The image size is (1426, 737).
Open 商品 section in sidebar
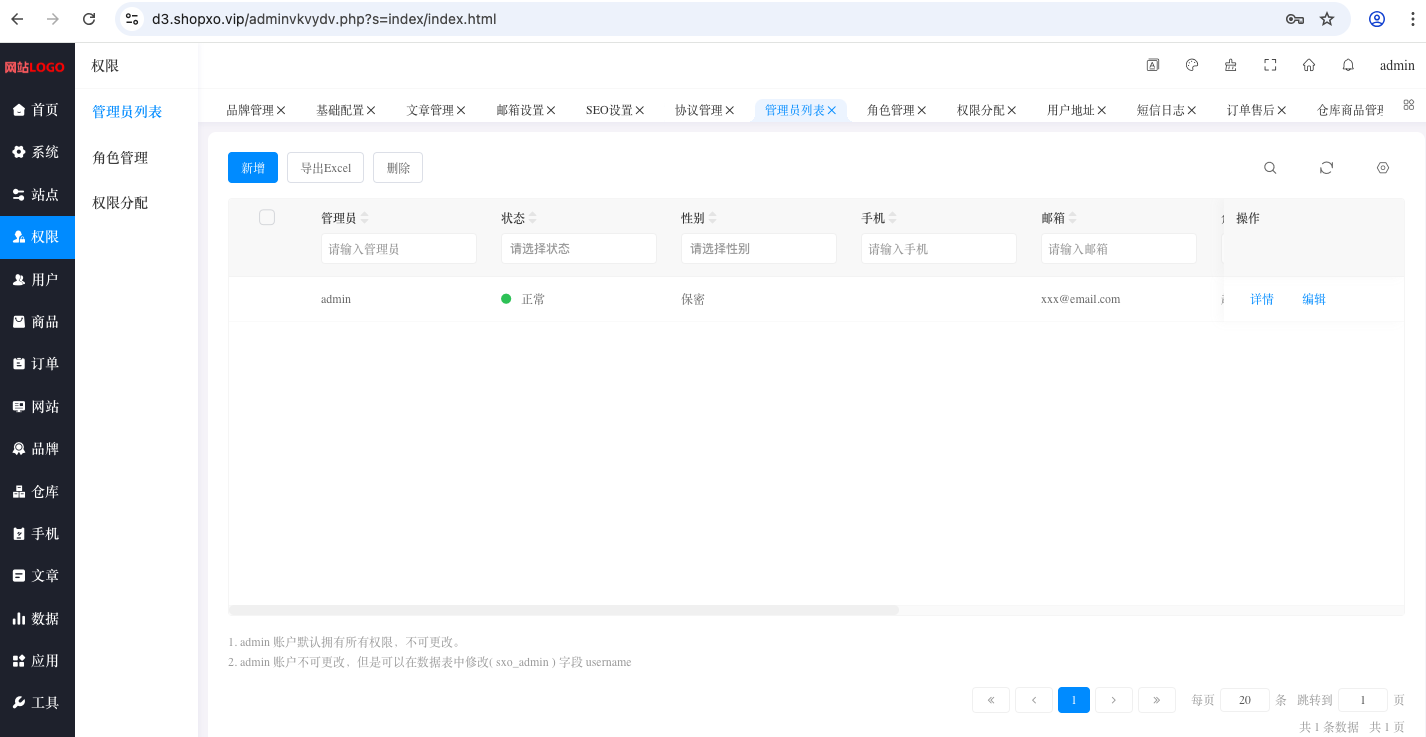37,322
